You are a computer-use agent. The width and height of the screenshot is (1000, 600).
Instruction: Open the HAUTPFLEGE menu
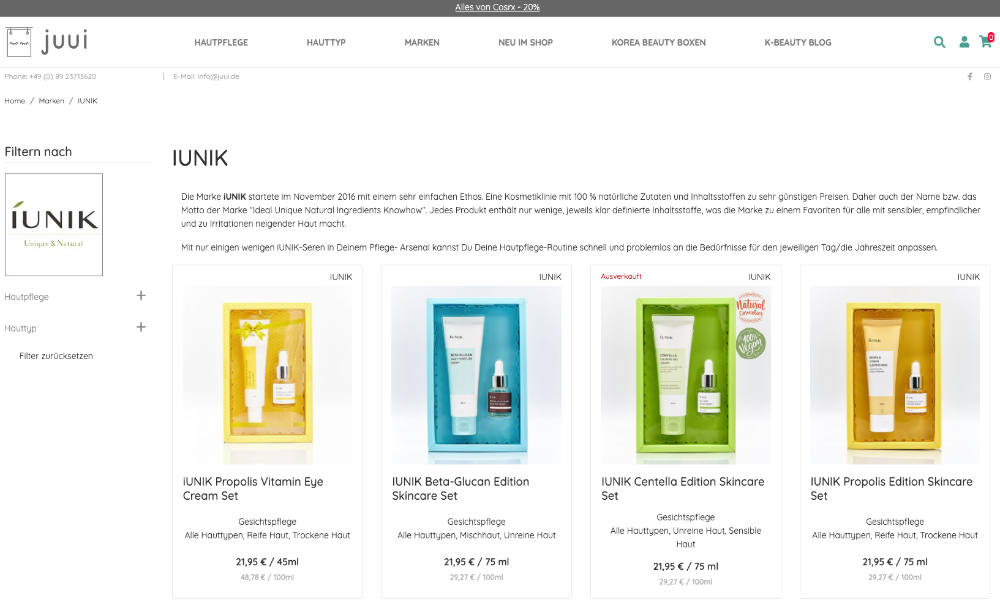(x=221, y=43)
